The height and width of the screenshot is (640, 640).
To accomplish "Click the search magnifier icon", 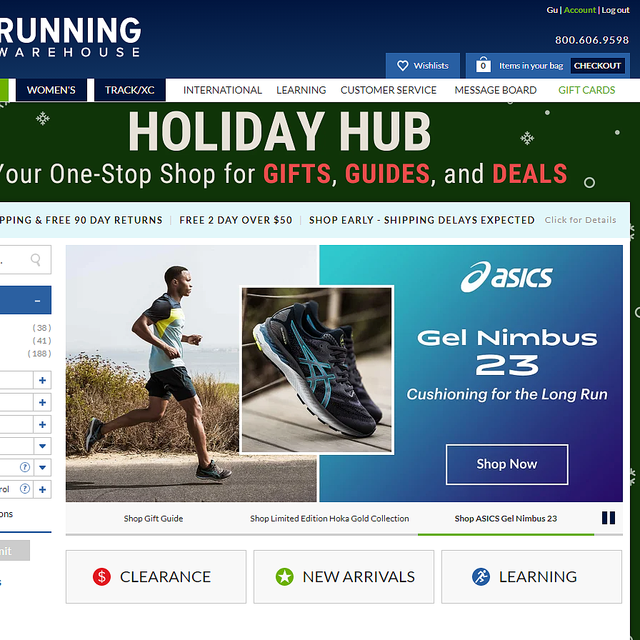I will pyautogui.click(x=36, y=260).
